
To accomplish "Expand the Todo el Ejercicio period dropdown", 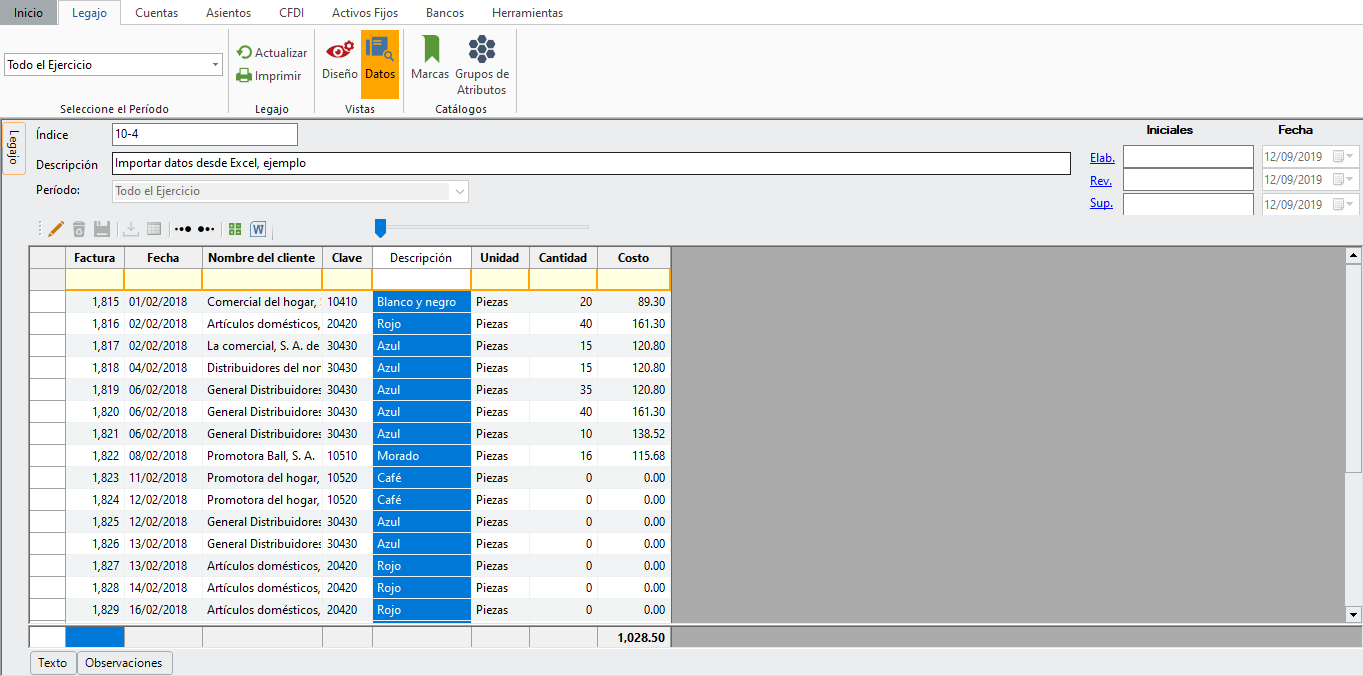I will click(x=216, y=65).
